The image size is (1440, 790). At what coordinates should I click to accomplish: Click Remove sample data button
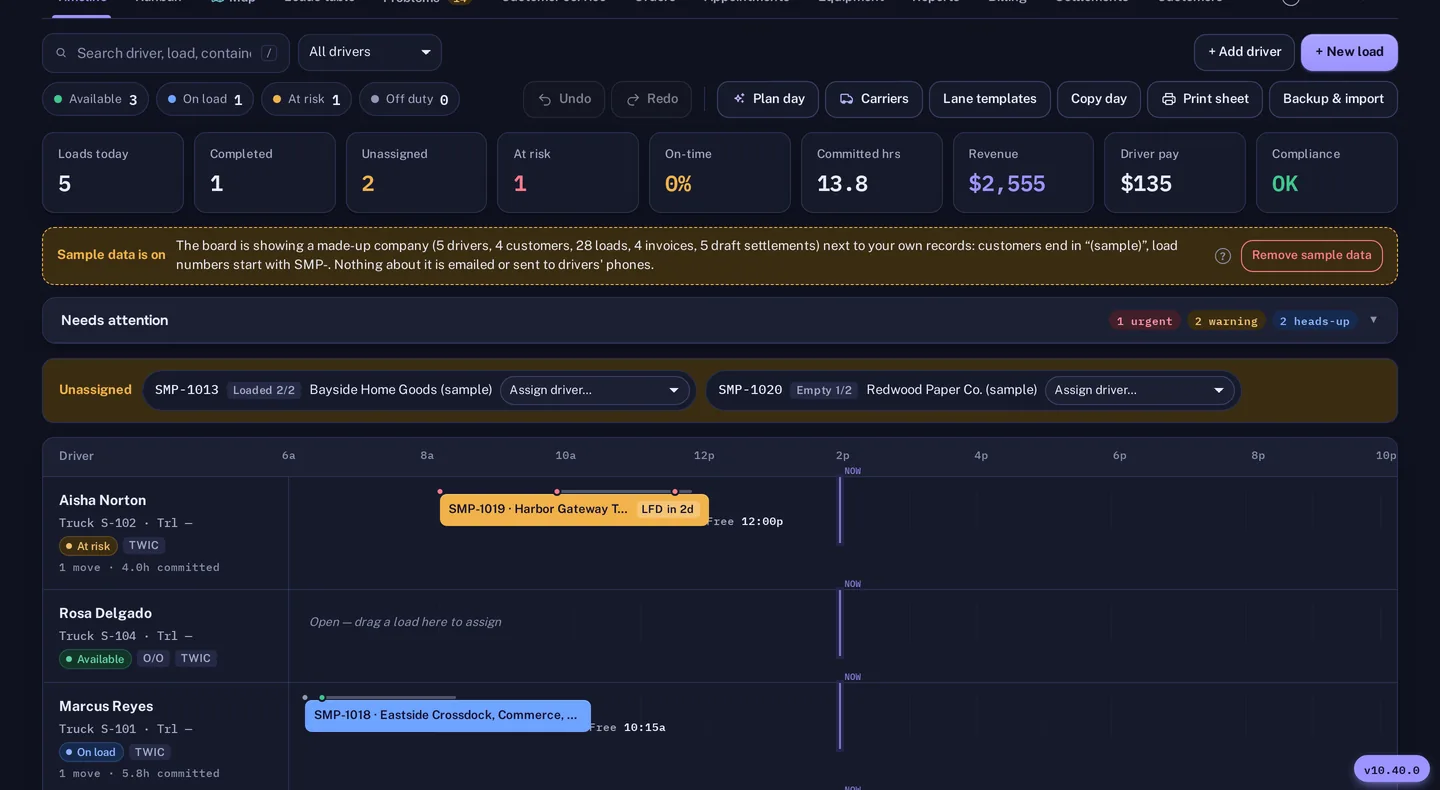pyautogui.click(x=1312, y=256)
